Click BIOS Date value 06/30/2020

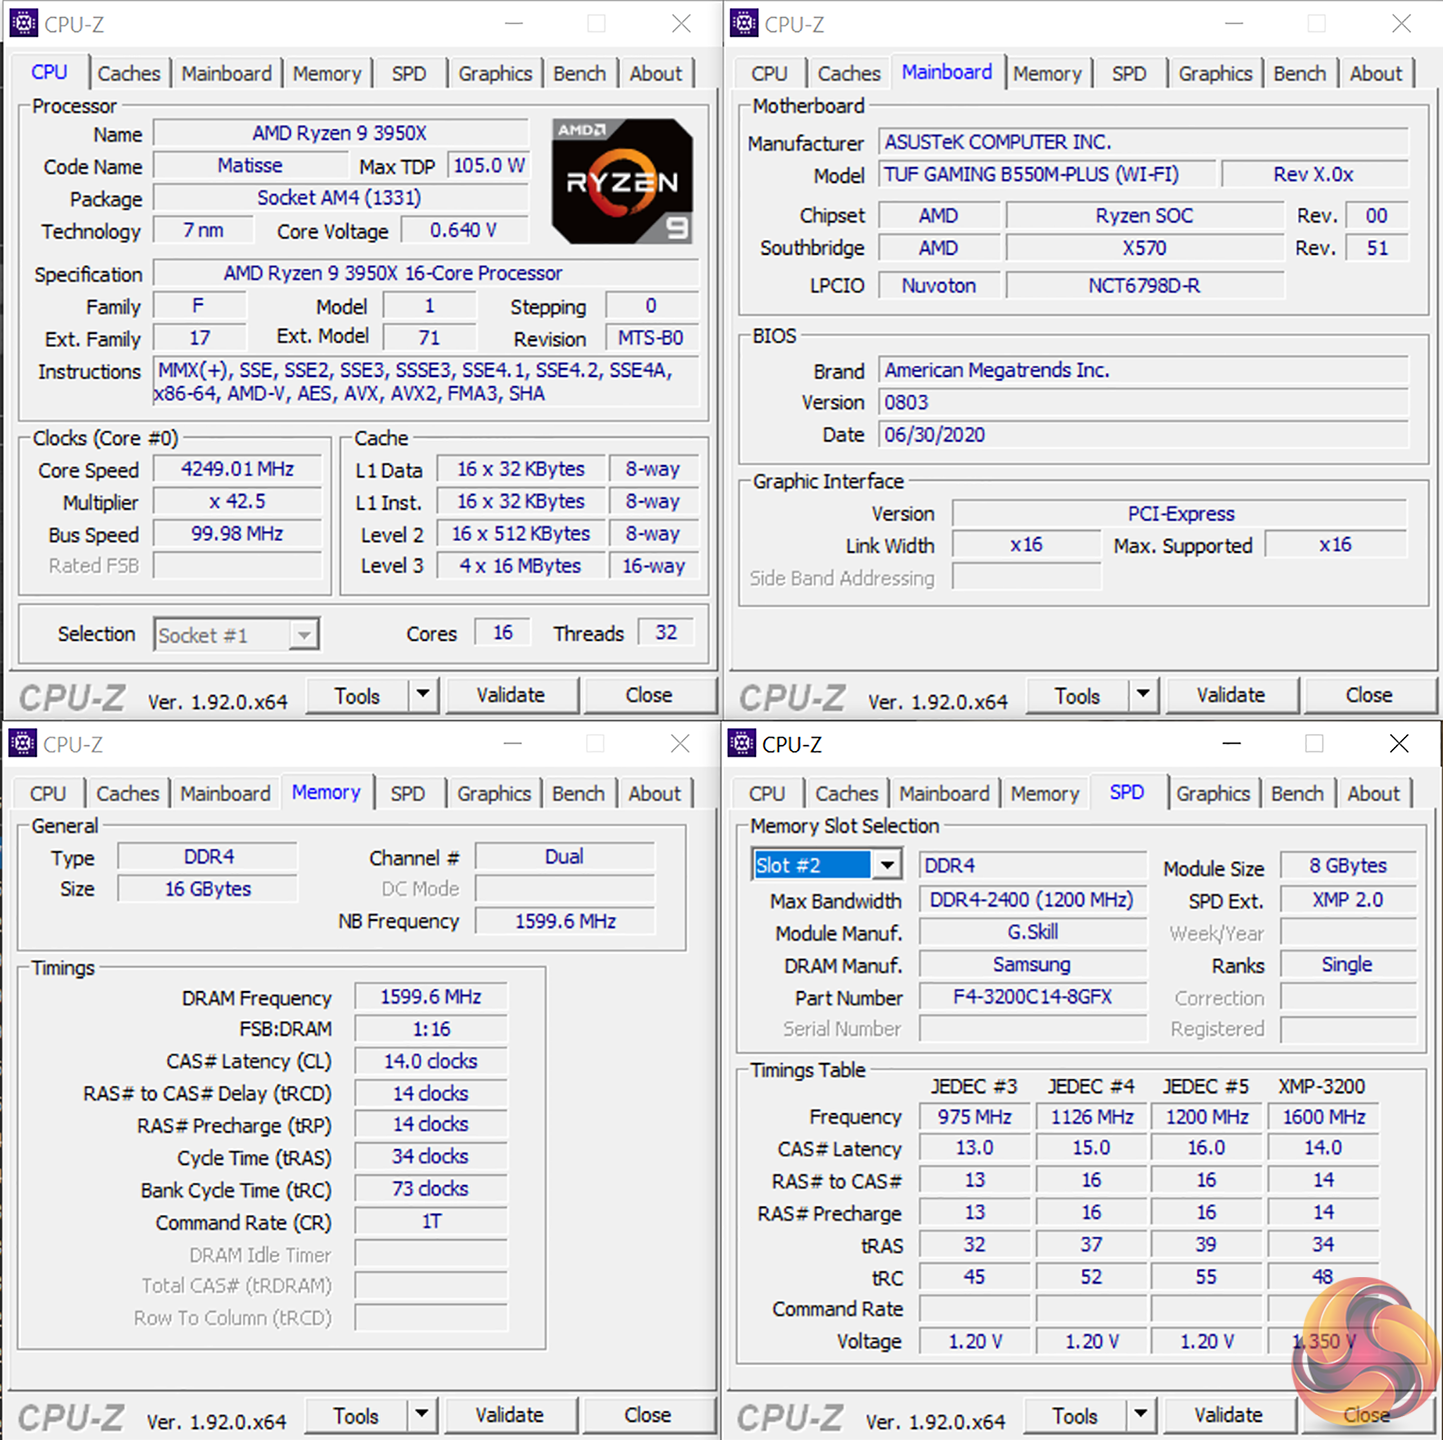1144,435
